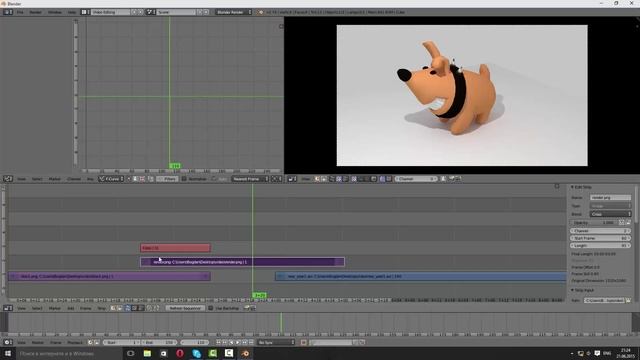This screenshot has height=360, width=640.
Task: Adjust the timeline End frame field
Action: (x=159, y=342)
